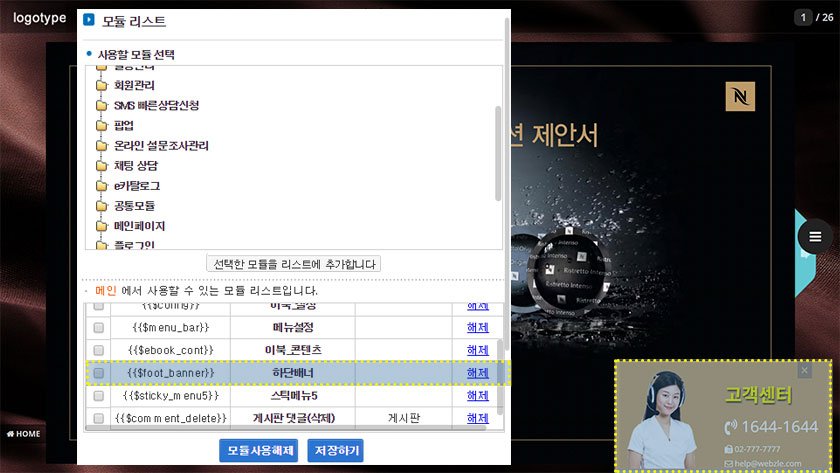
Task: Click the logotype logo at top left
Action: tap(39, 18)
